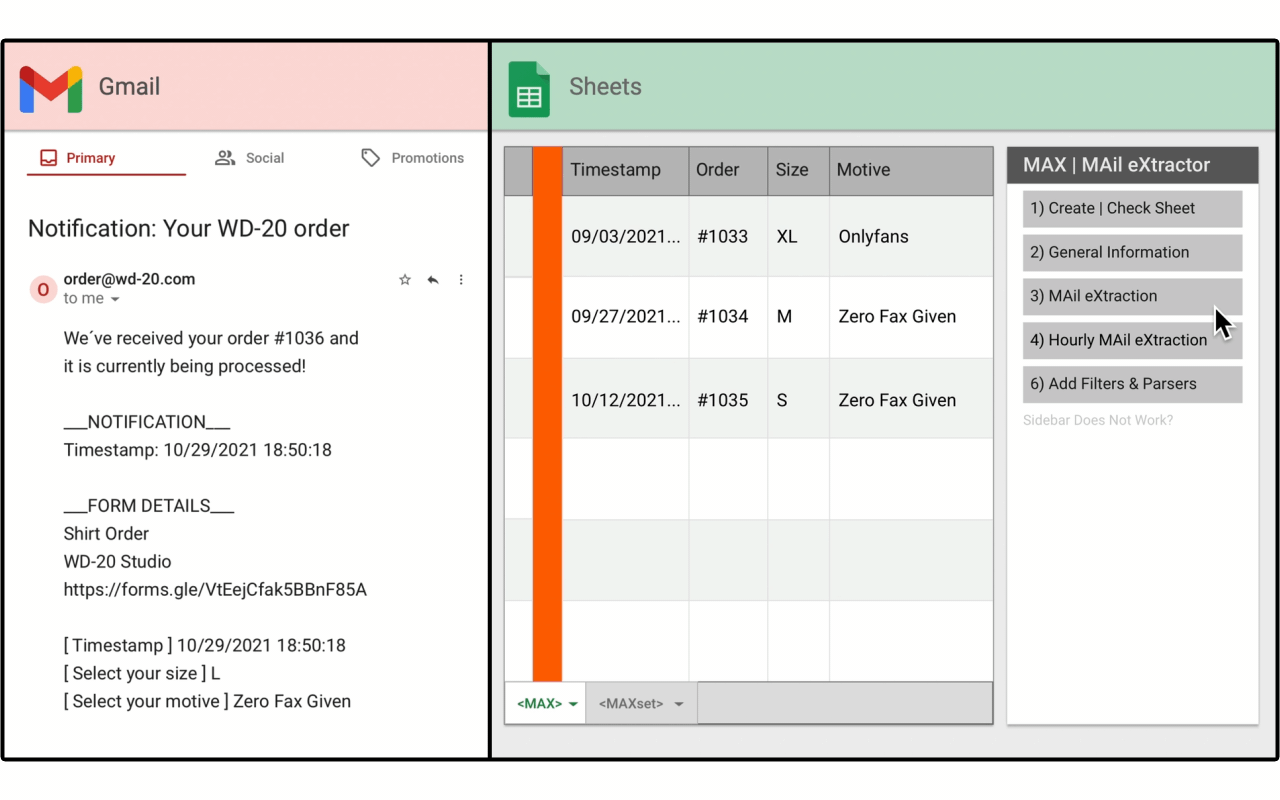Switch to the <MAXset> sheet tab
This screenshot has width=1280, height=800.
(630, 704)
